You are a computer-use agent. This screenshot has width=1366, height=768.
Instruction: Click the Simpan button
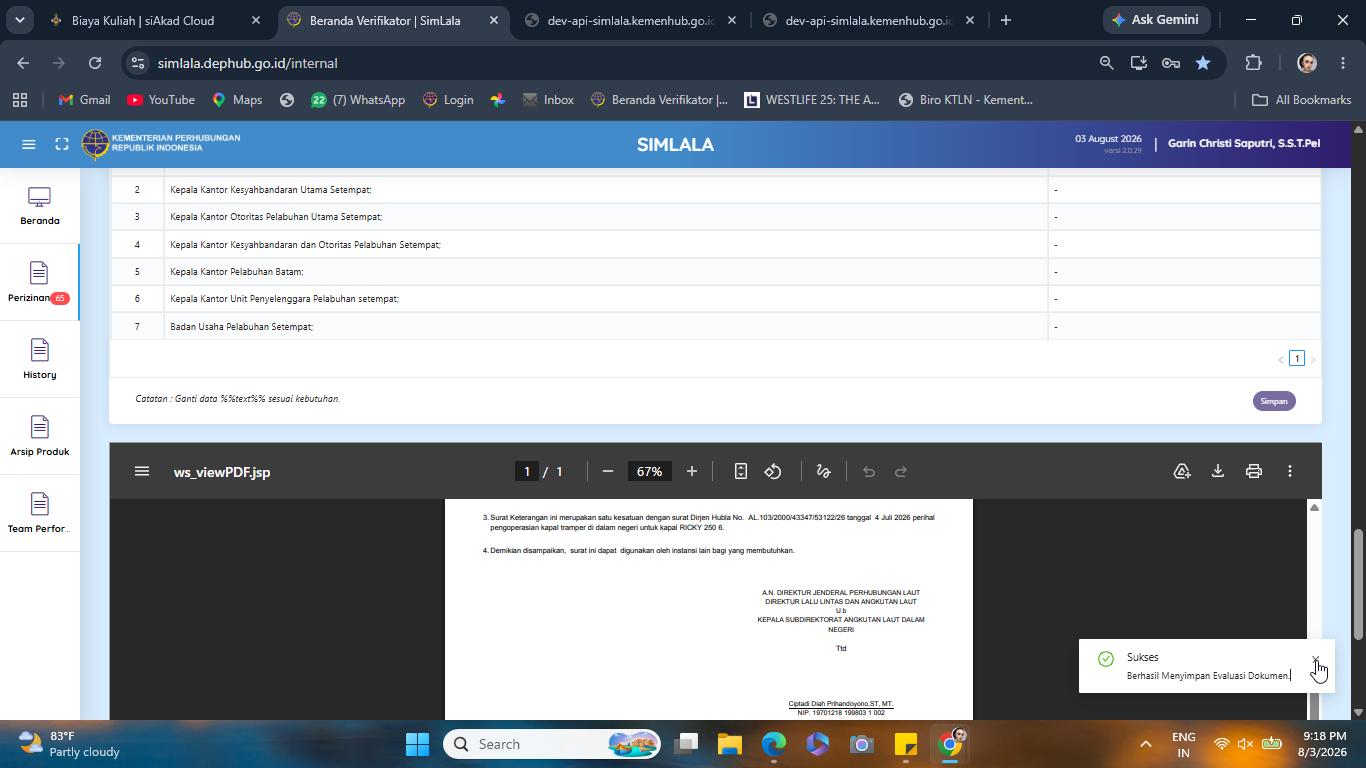tap(1274, 401)
